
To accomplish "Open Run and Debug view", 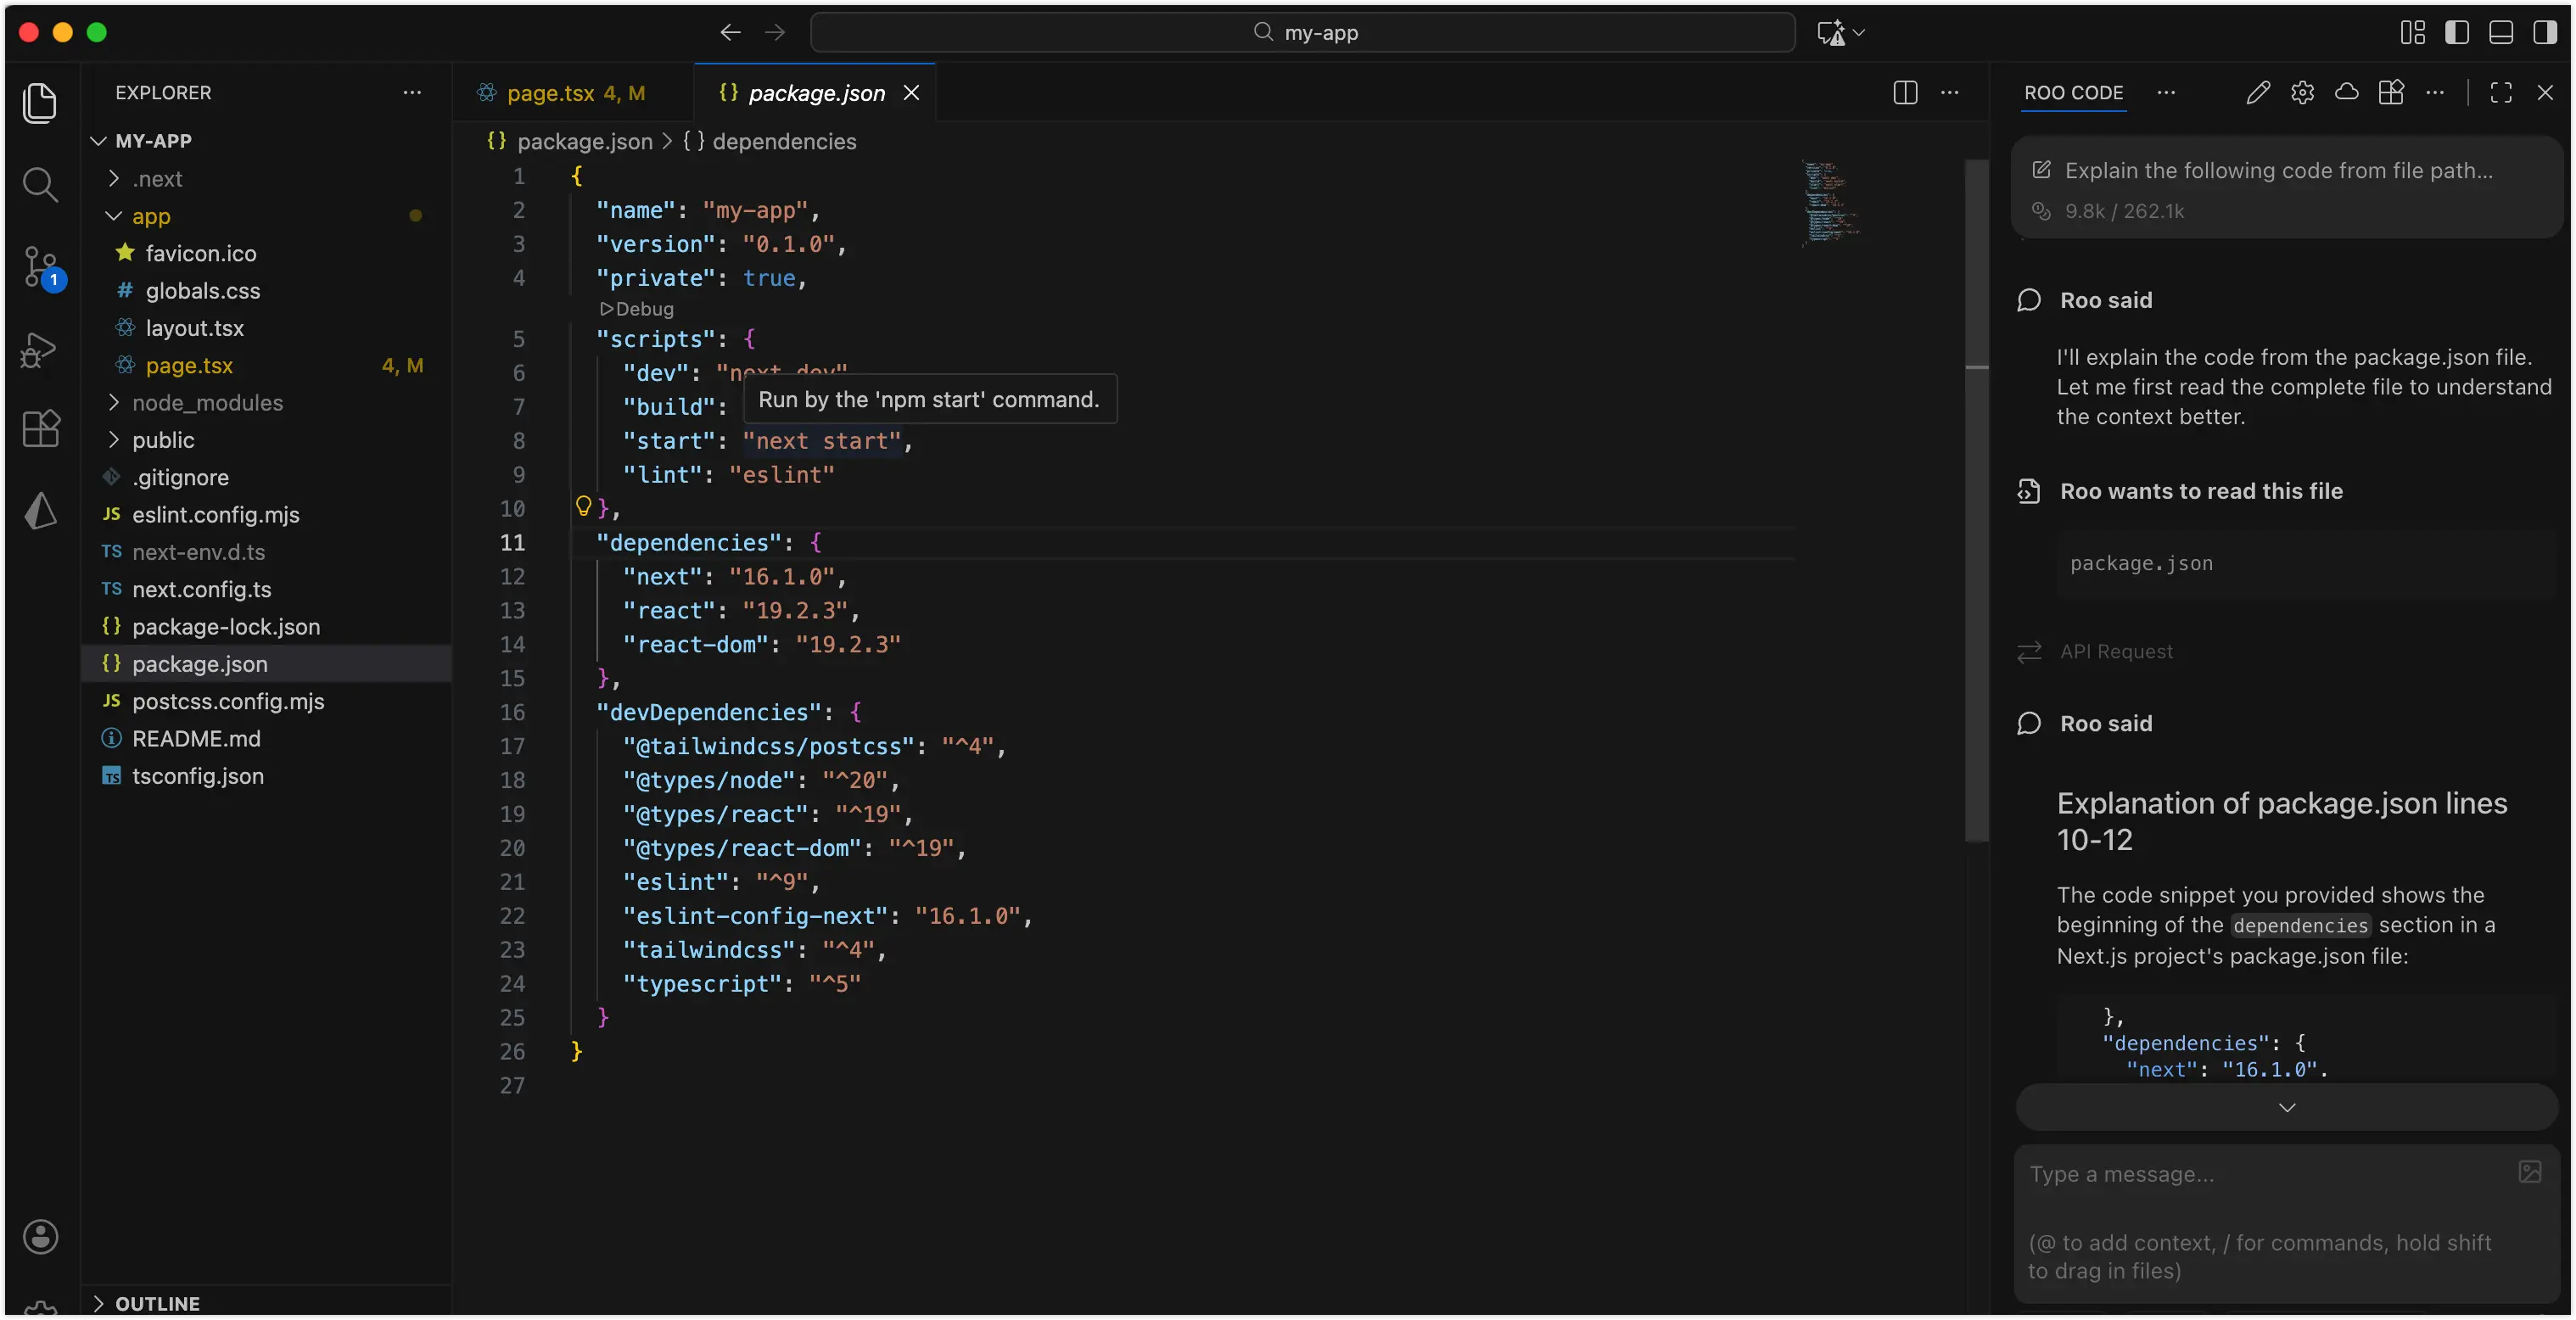I will pyautogui.click(x=40, y=349).
